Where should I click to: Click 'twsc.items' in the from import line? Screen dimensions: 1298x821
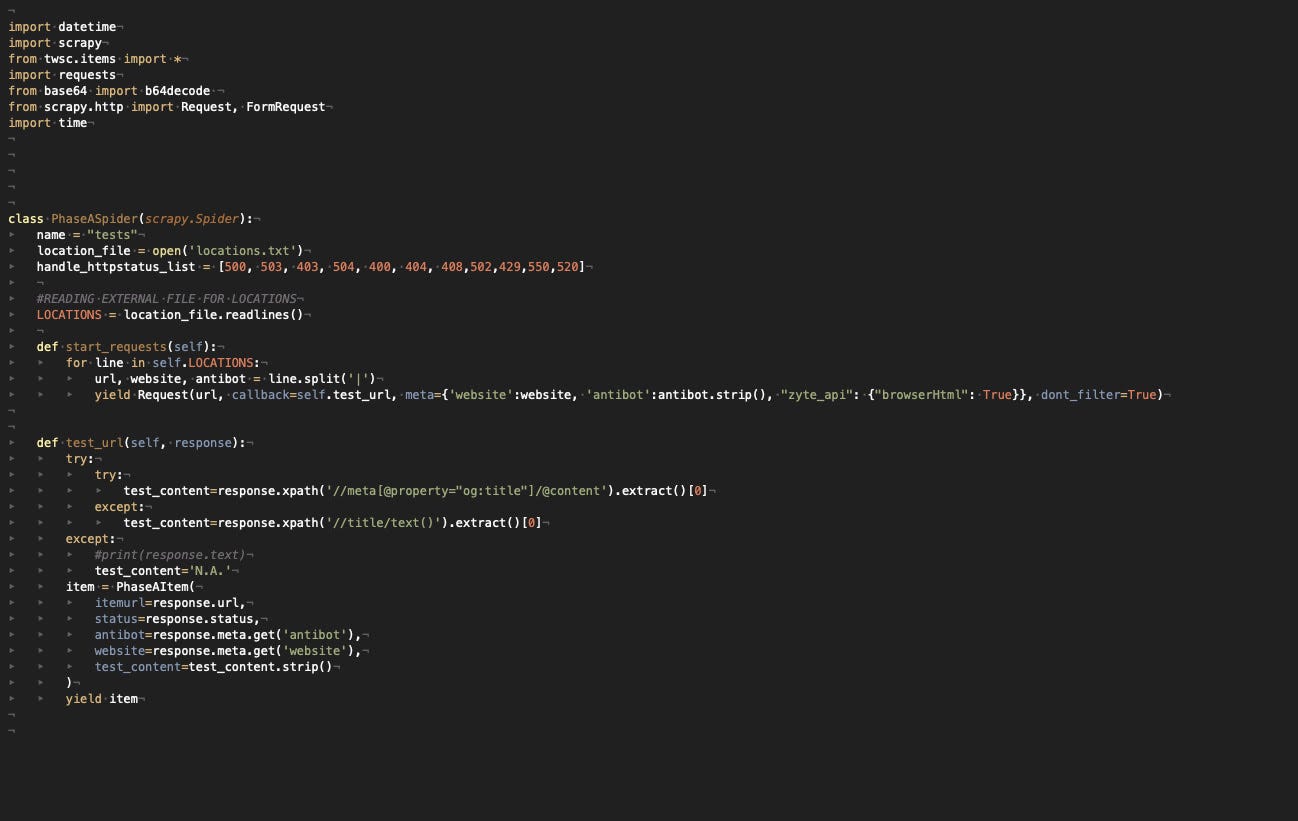coord(80,59)
